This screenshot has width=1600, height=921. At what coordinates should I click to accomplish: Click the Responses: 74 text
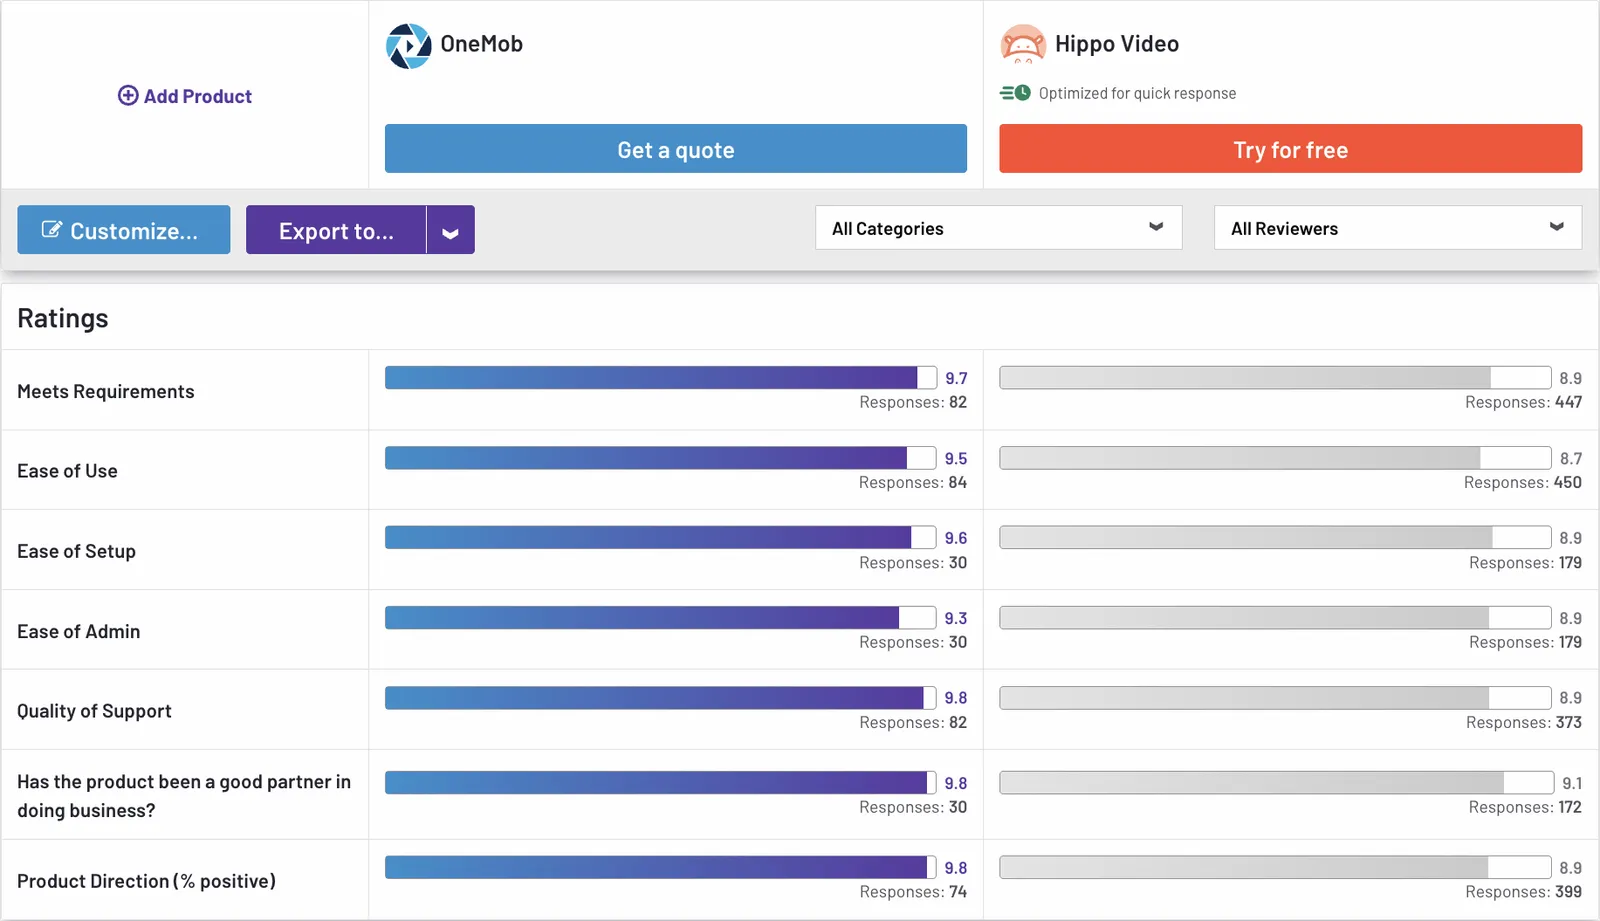click(913, 892)
